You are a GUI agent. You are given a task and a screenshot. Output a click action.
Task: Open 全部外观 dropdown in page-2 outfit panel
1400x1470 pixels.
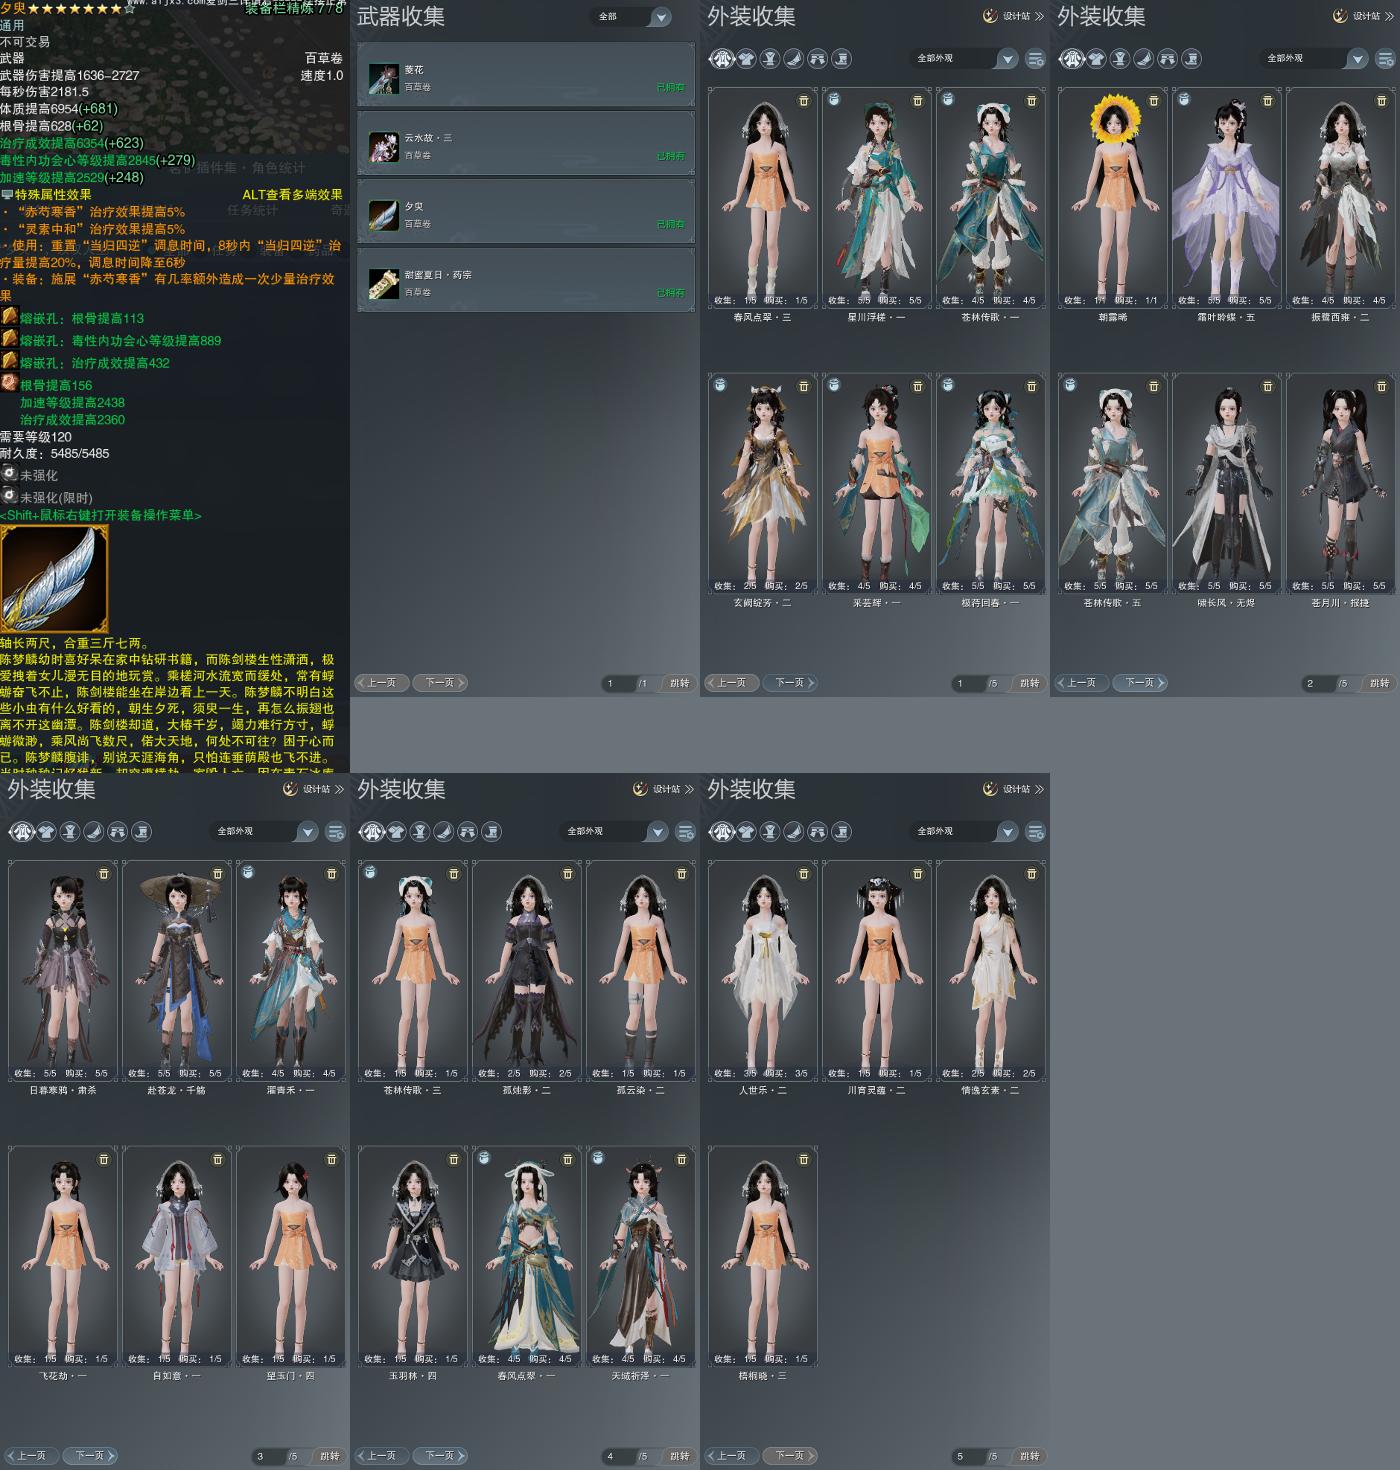(1315, 59)
